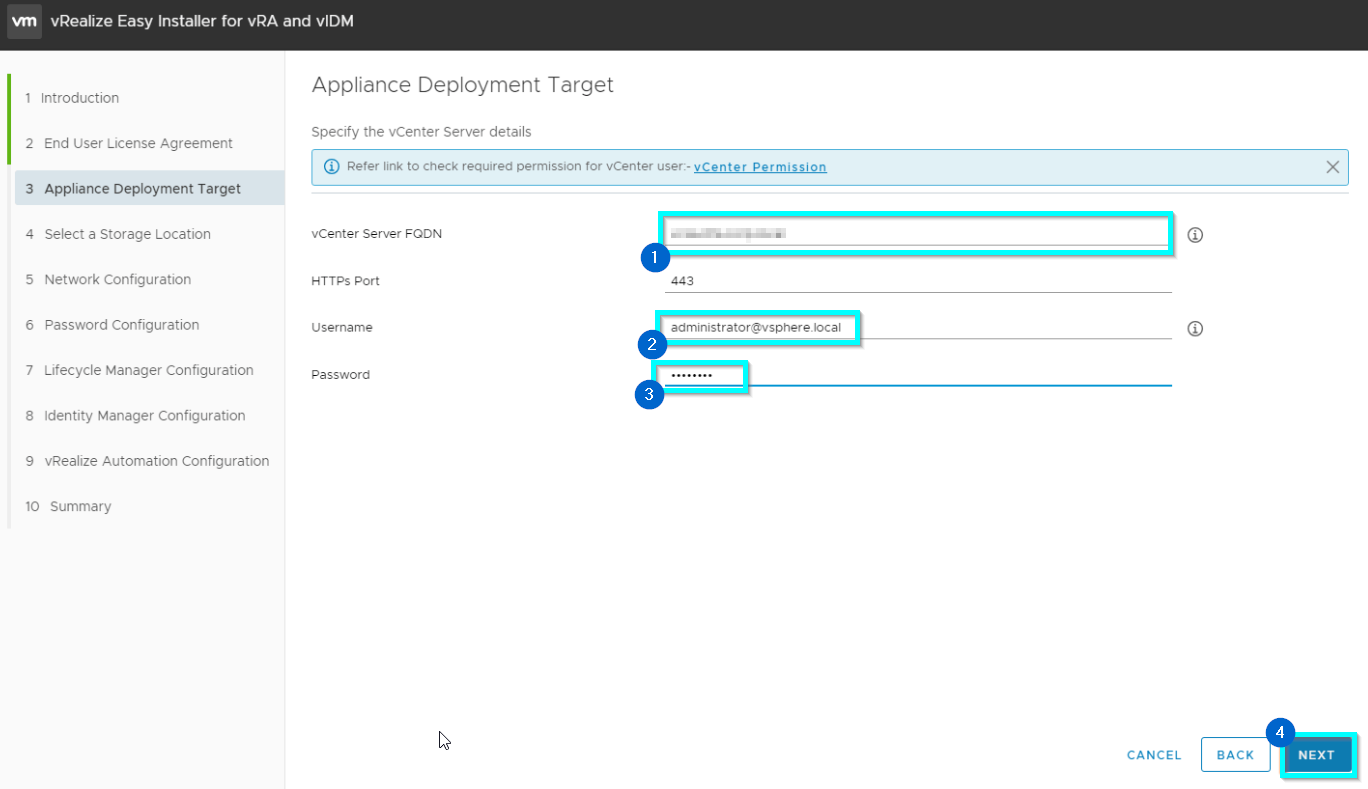The image size is (1368, 789).
Task: Click info icon beside vCenter Server FQDN
Action: 1195,235
